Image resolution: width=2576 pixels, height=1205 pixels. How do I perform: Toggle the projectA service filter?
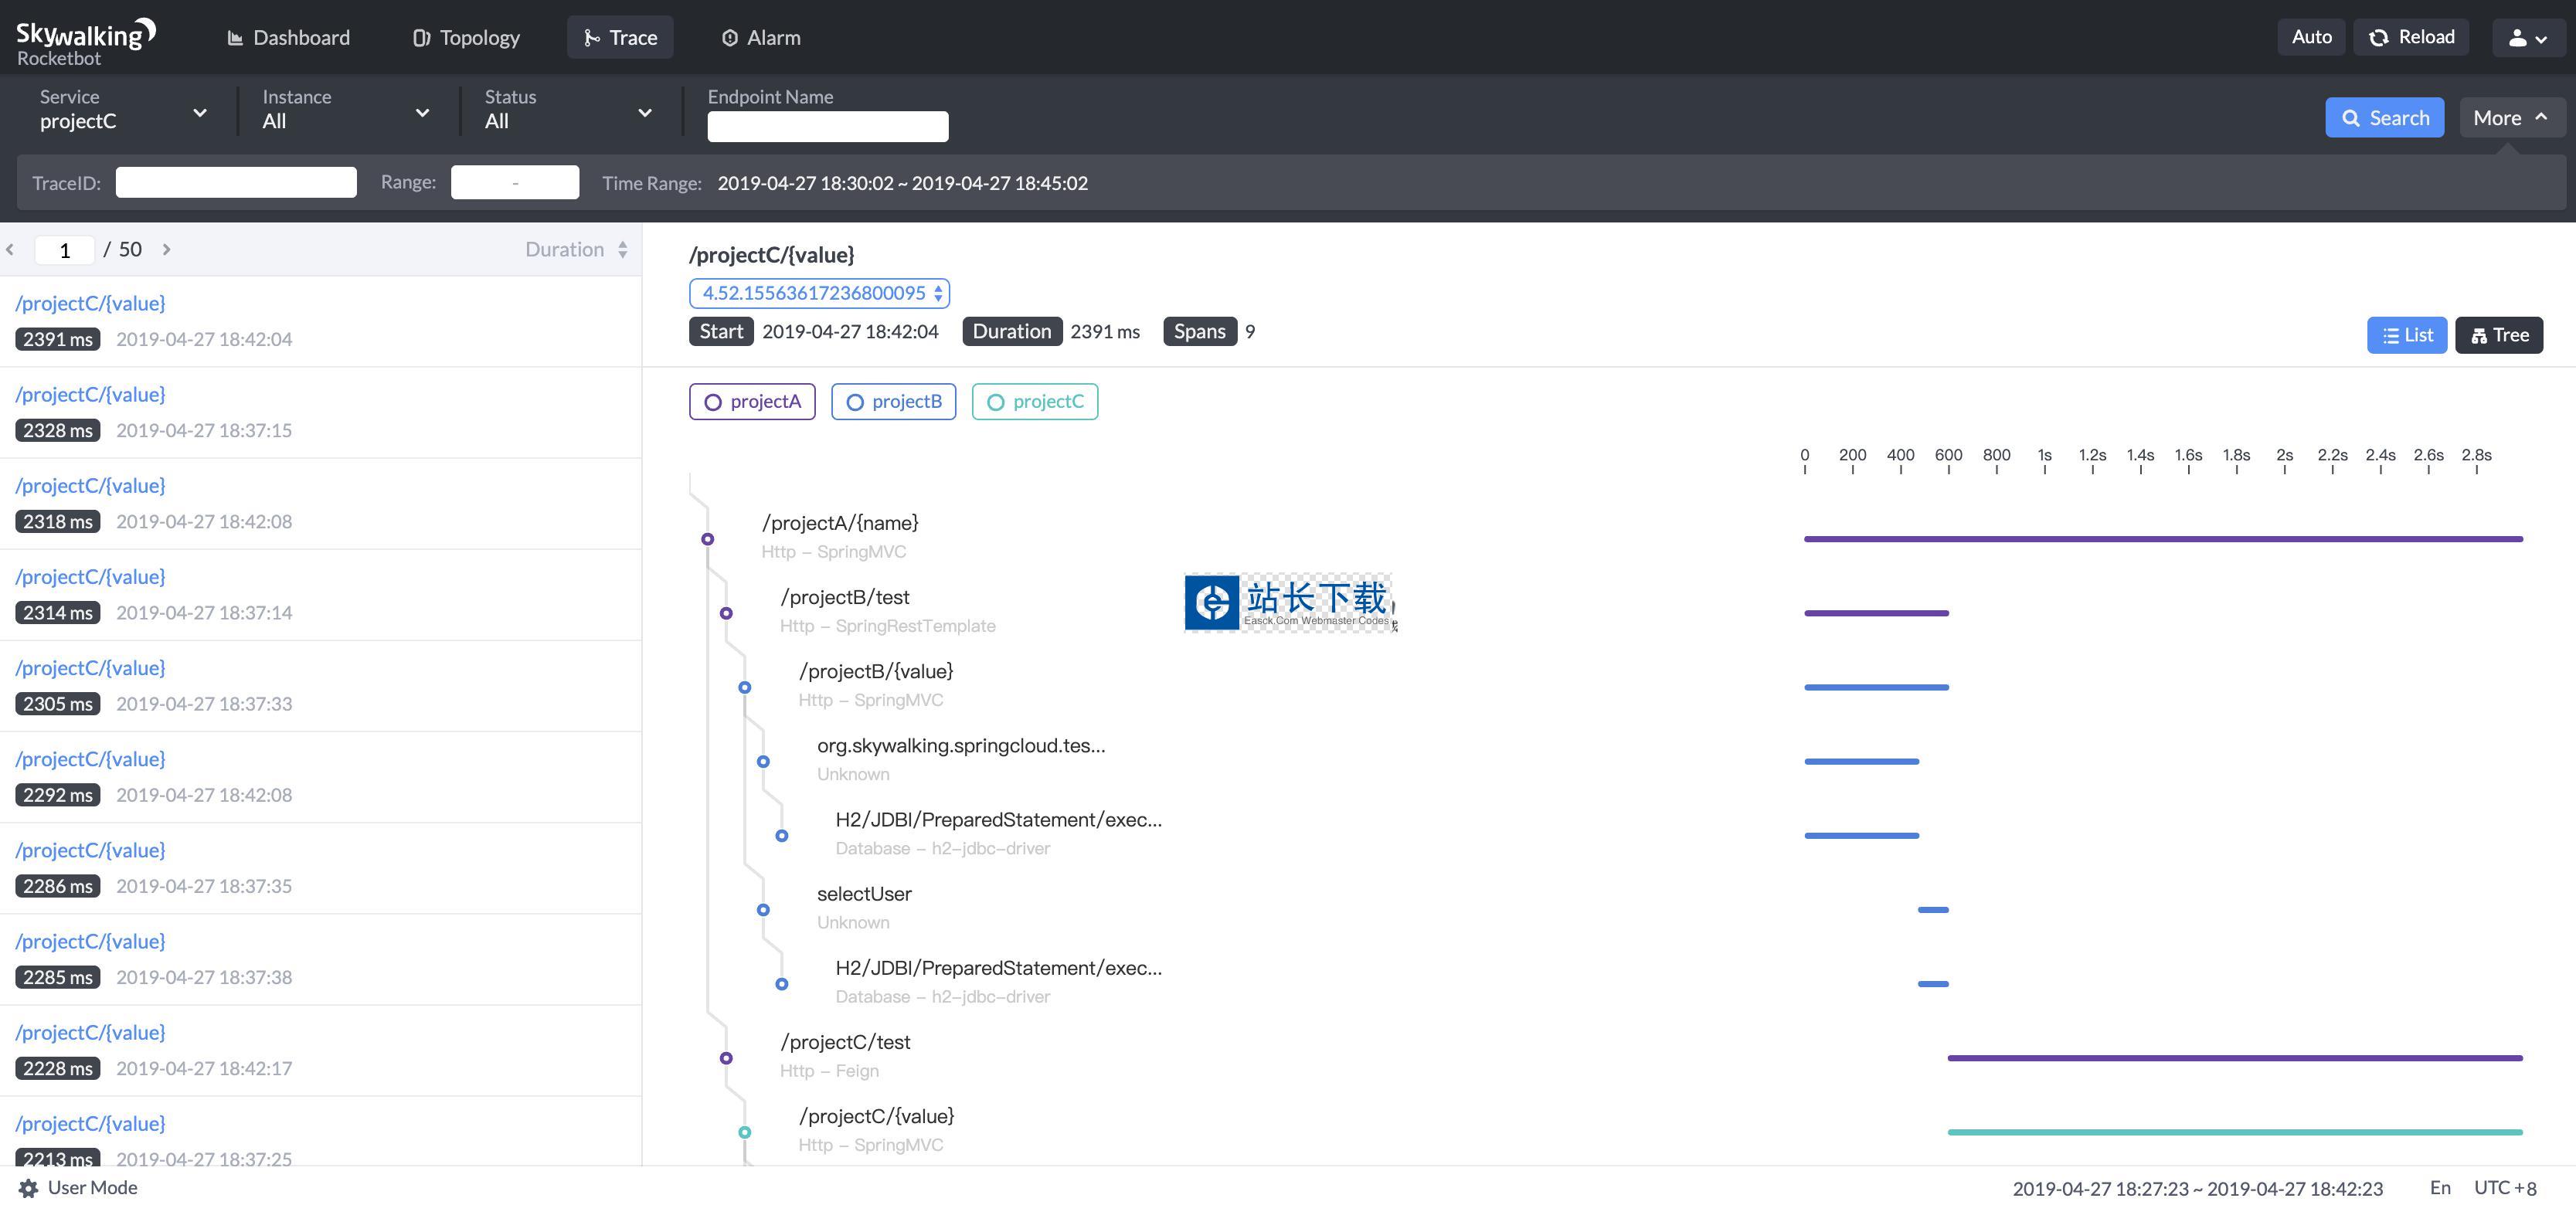752,402
